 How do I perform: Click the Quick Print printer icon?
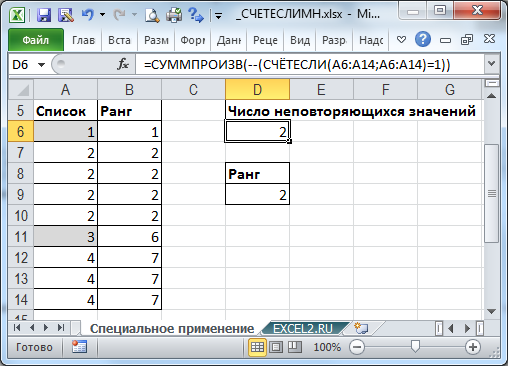[174, 15]
